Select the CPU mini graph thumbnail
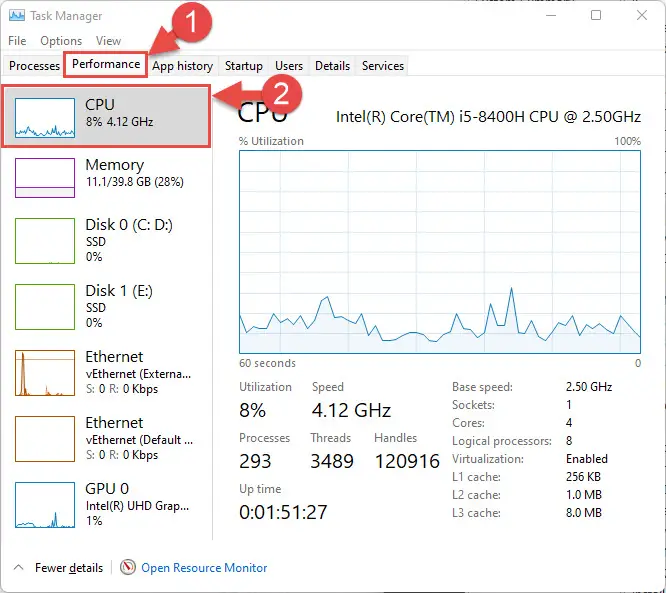The image size is (666, 593). (45, 118)
